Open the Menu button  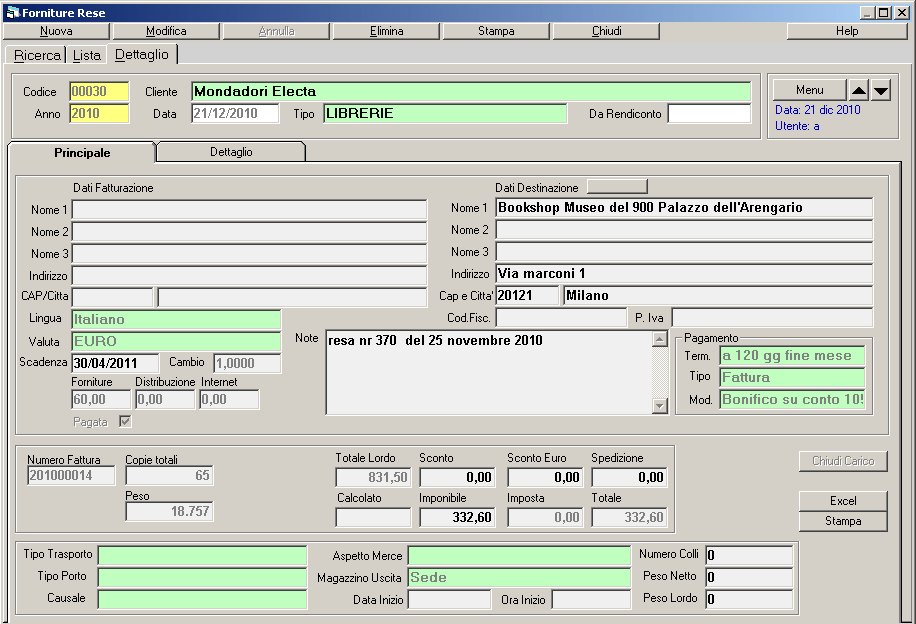pos(810,90)
